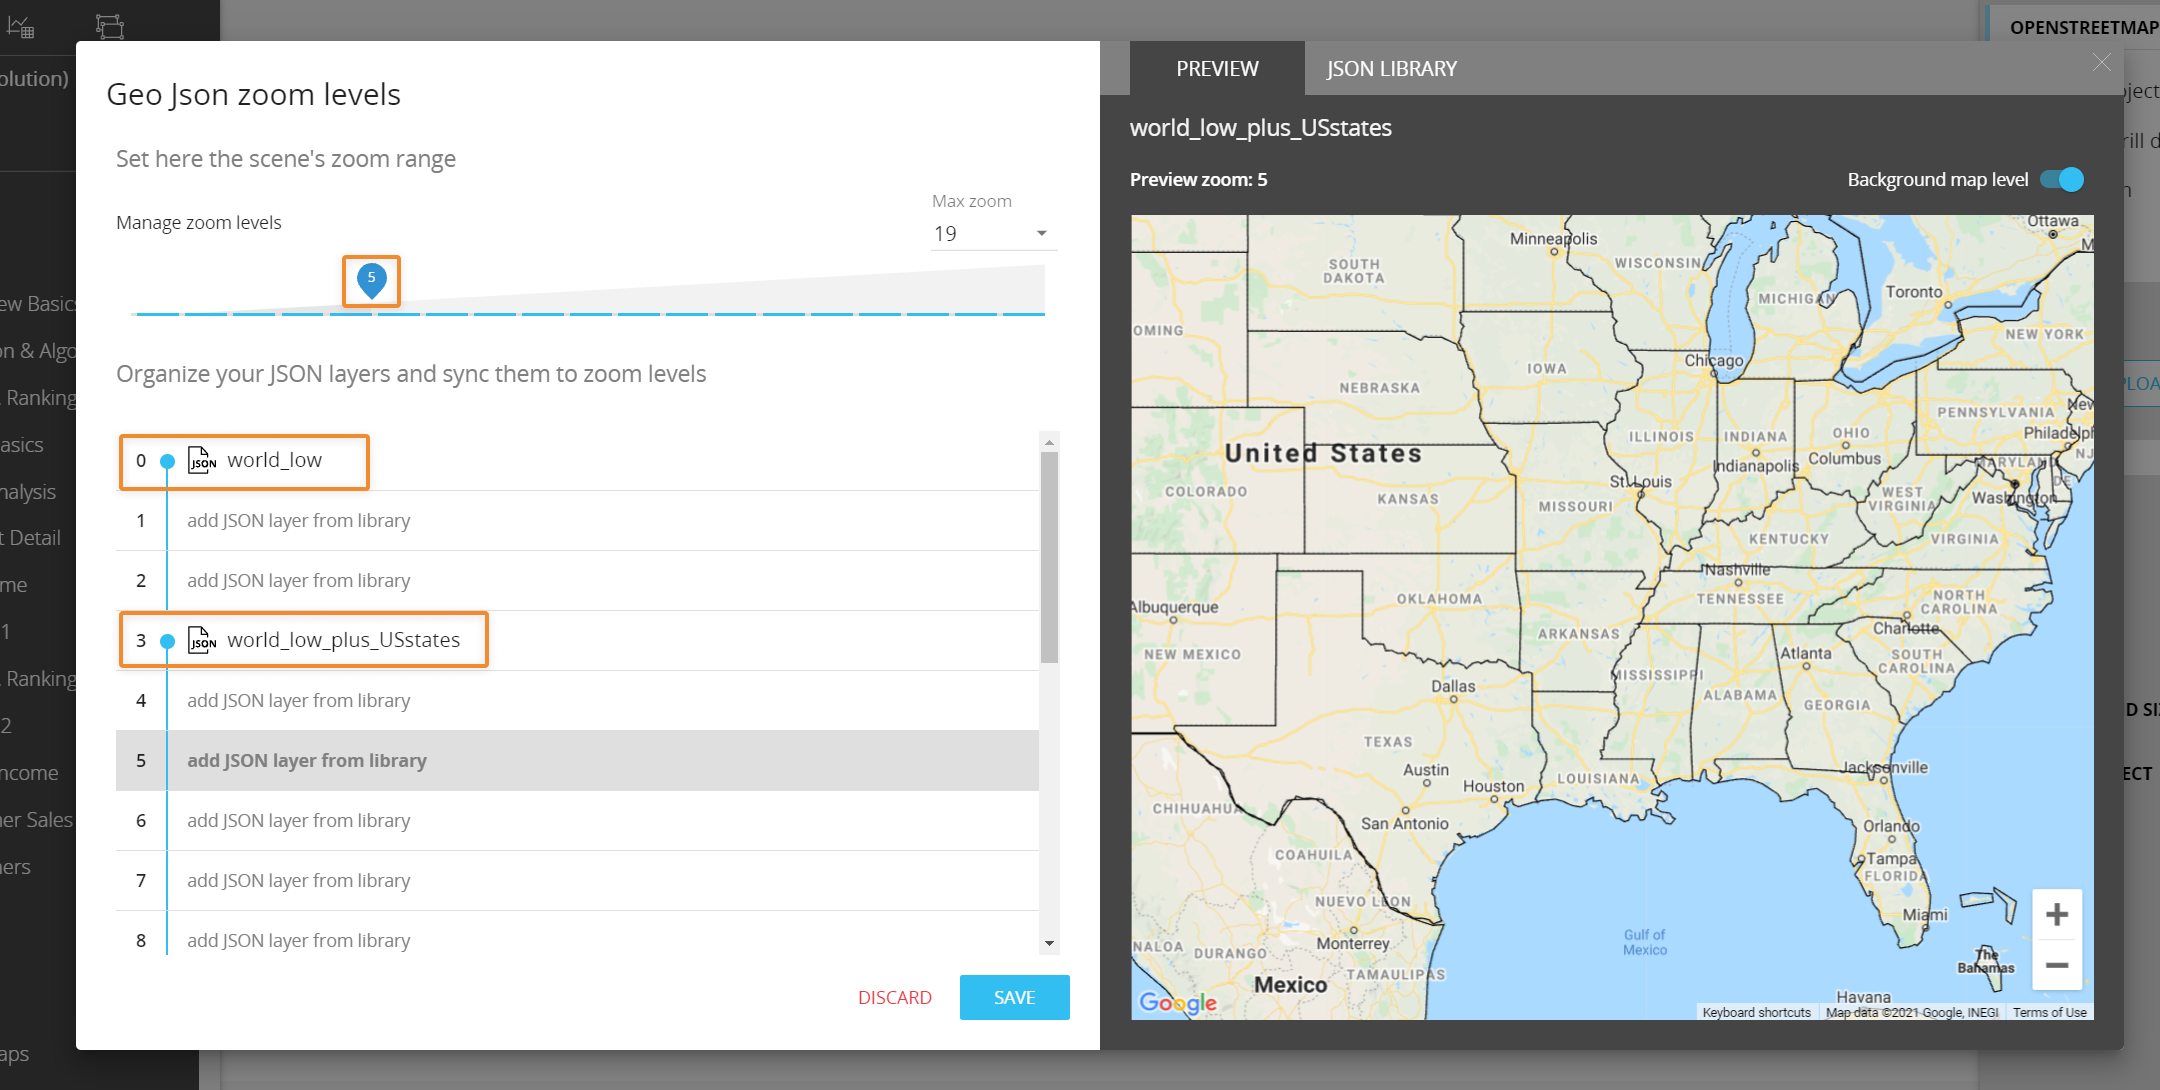The height and width of the screenshot is (1090, 2160).
Task: Click the 'Geo Json zoom levels' dialog title
Action: coord(253,94)
